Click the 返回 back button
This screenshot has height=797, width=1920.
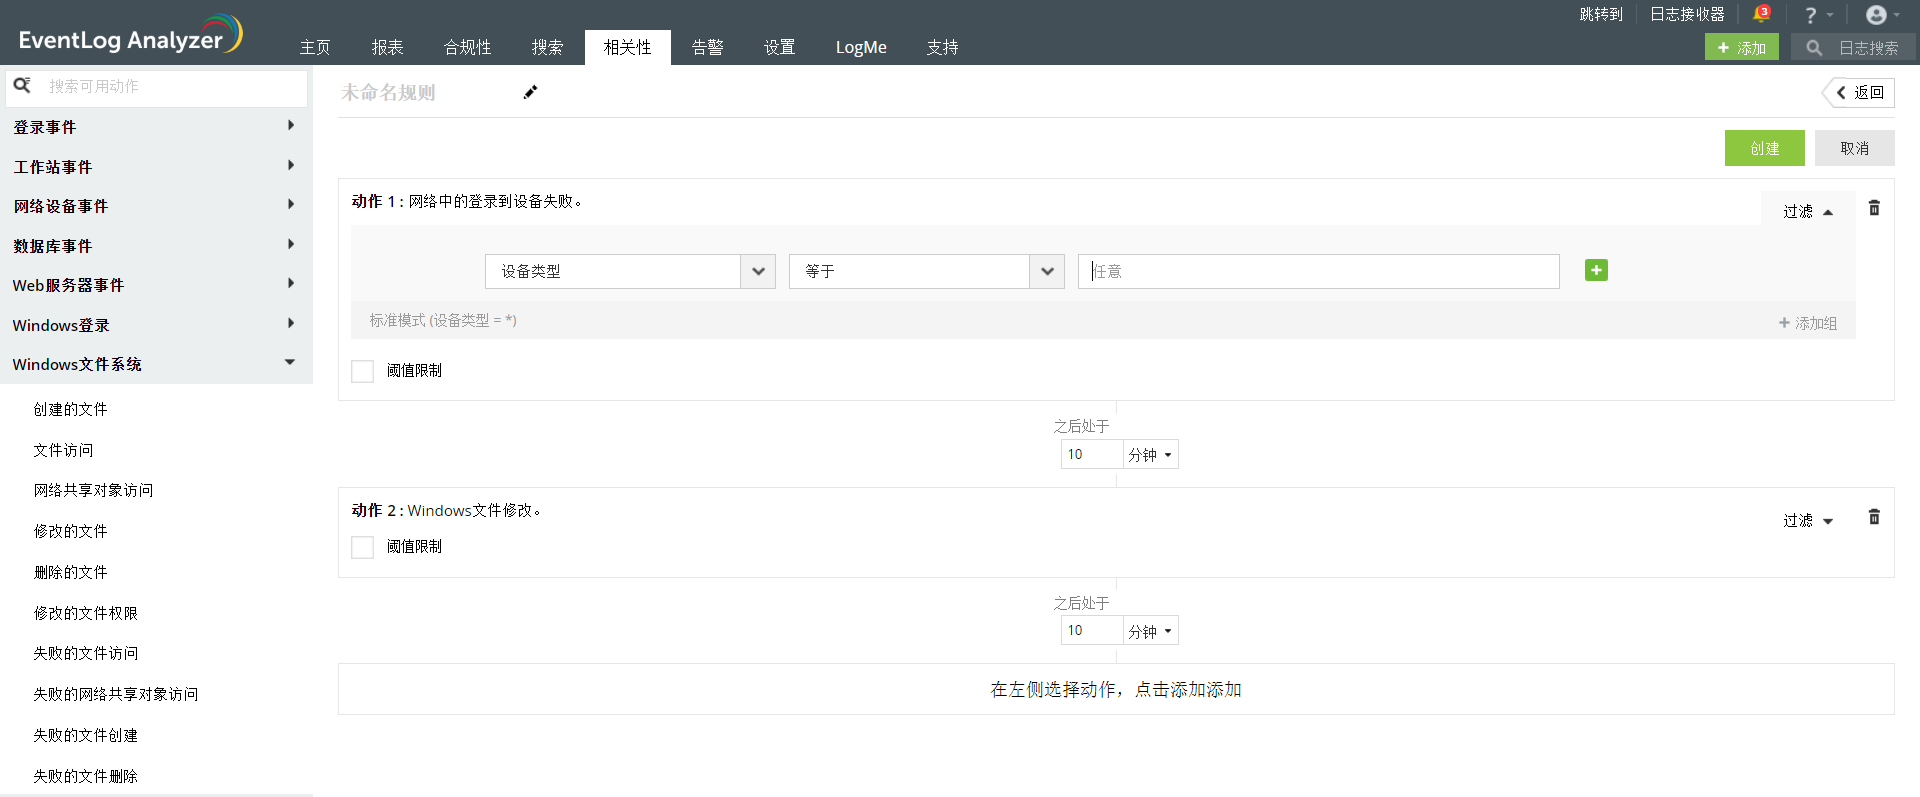[x=1859, y=92]
